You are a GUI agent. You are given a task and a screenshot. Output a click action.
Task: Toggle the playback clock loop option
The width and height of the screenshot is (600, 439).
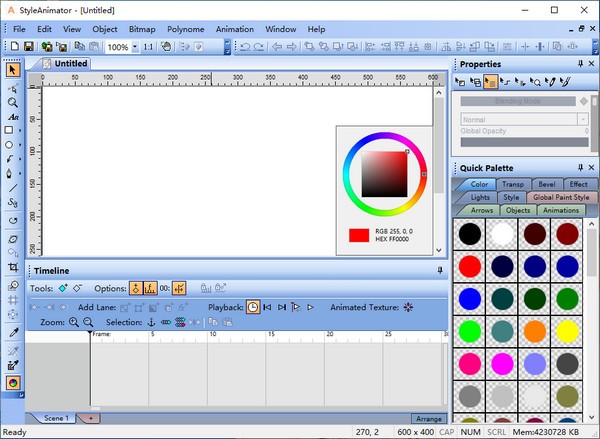coord(253,307)
